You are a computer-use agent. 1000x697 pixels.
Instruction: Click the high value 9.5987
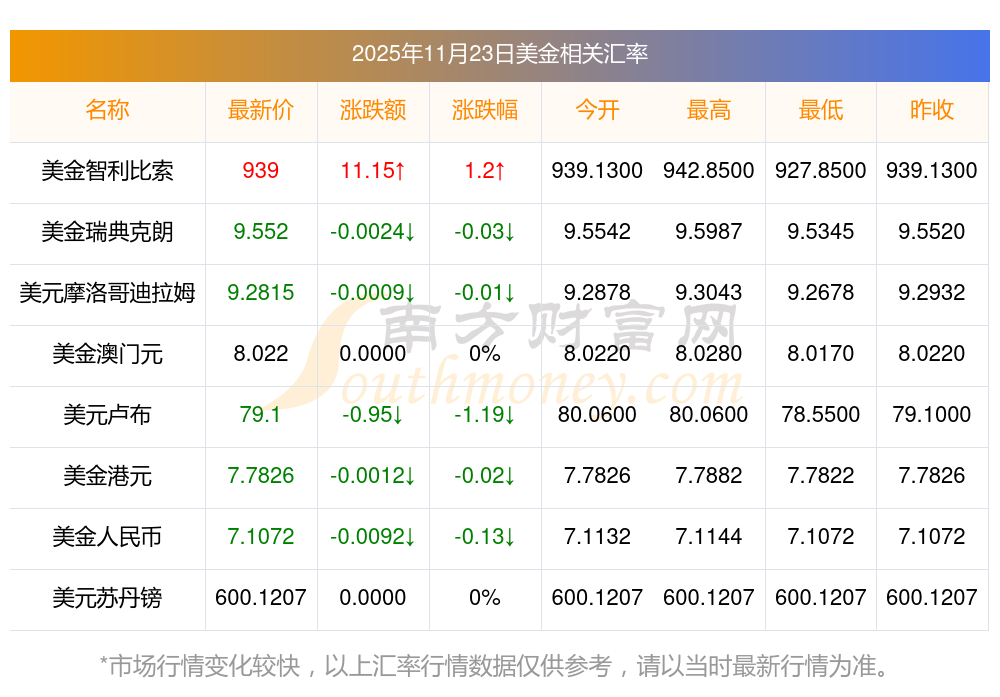[x=709, y=231]
